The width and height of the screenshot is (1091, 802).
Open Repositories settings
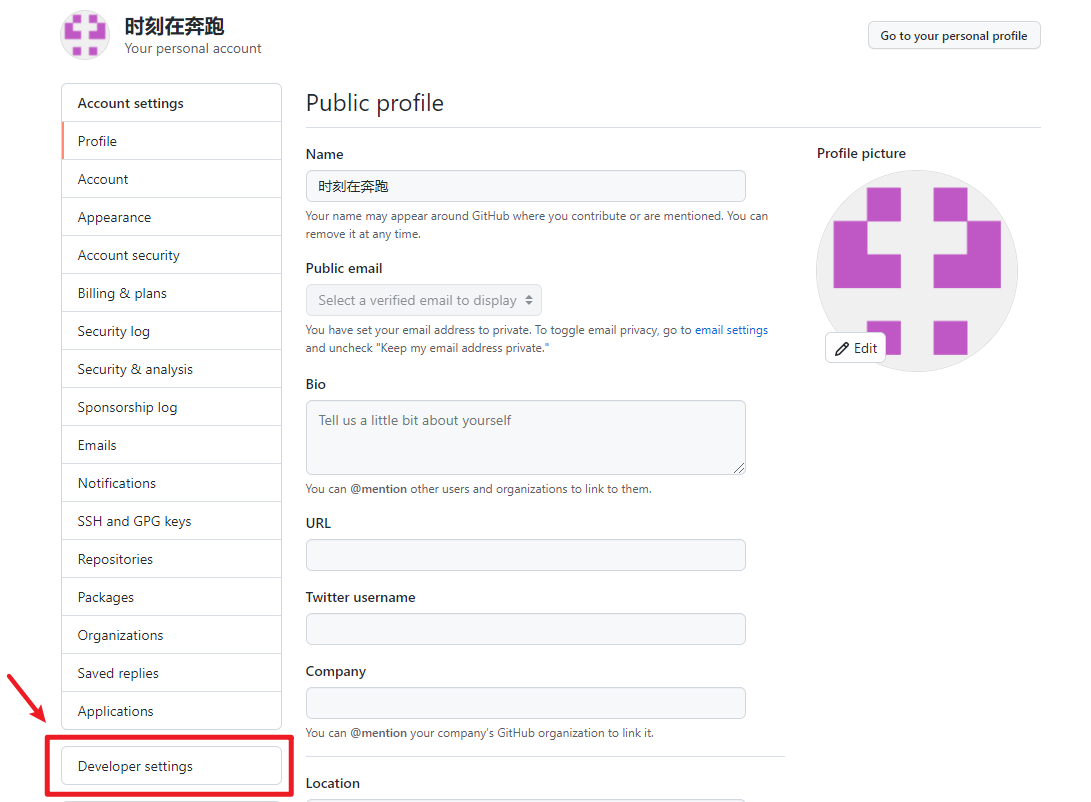click(x=171, y=559)
